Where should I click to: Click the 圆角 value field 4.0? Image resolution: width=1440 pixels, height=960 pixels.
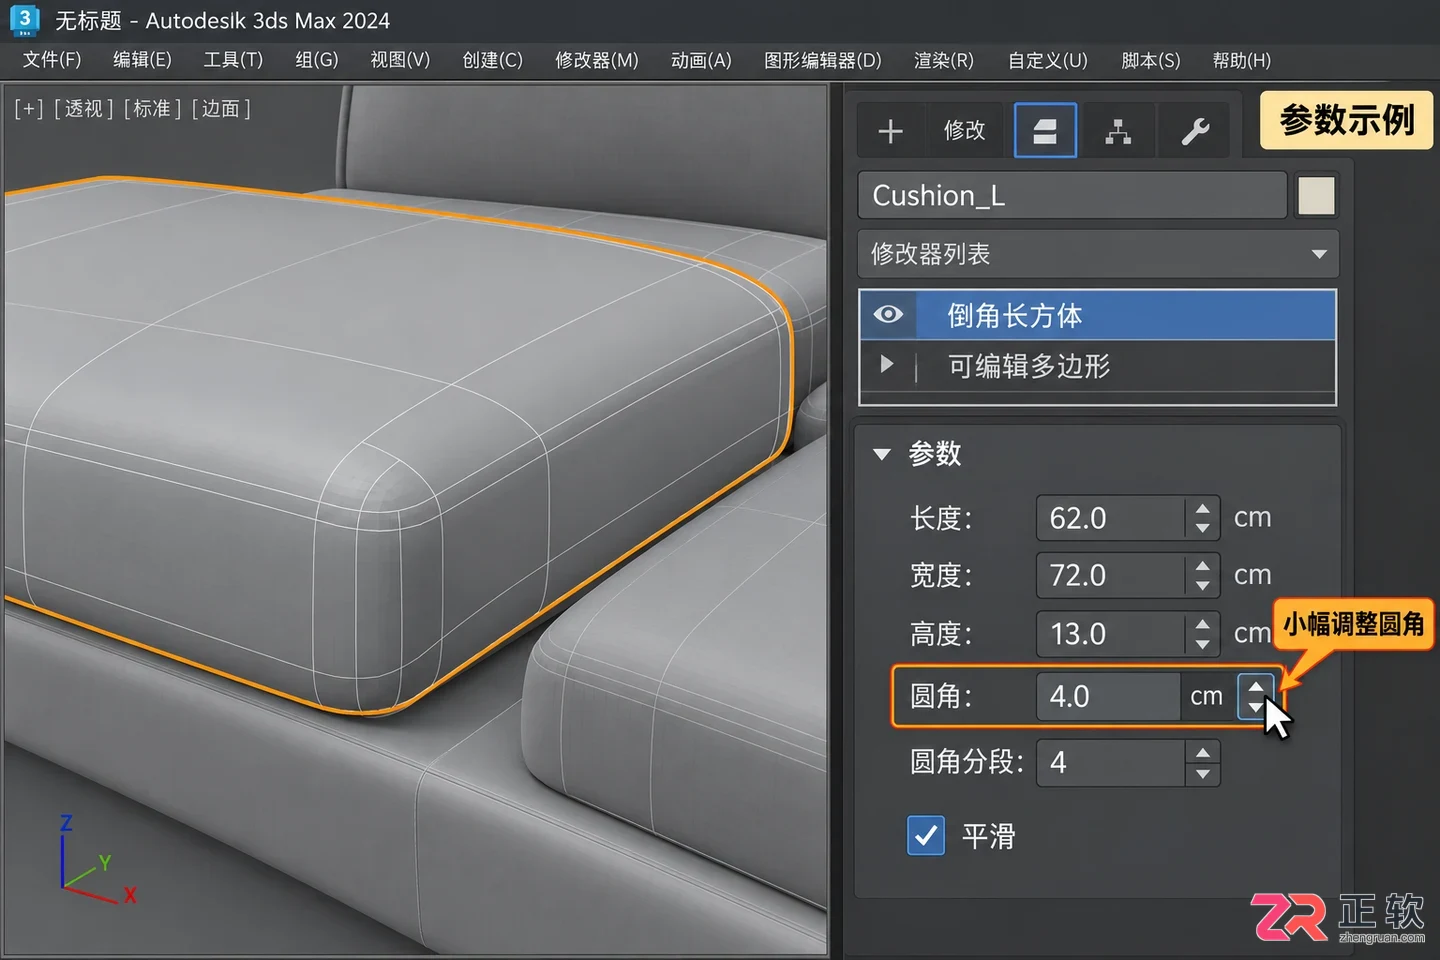pos(1108,696)
